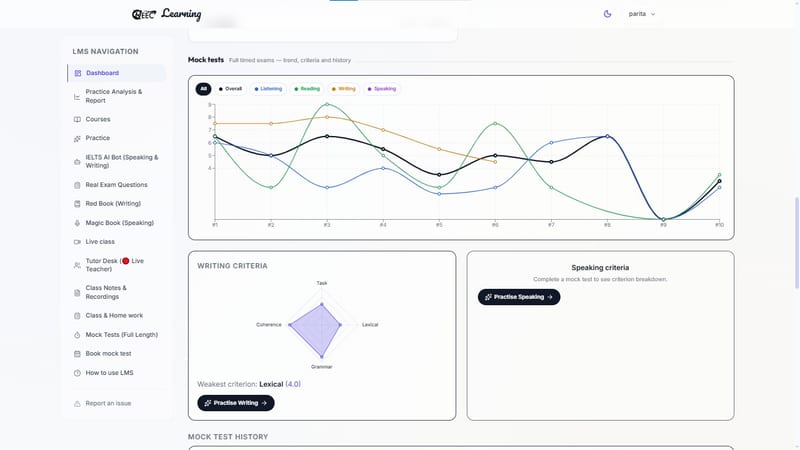Screen dimensions: 800x450
Task: Select the All chart filter pill
Action: tap(203, 89)
